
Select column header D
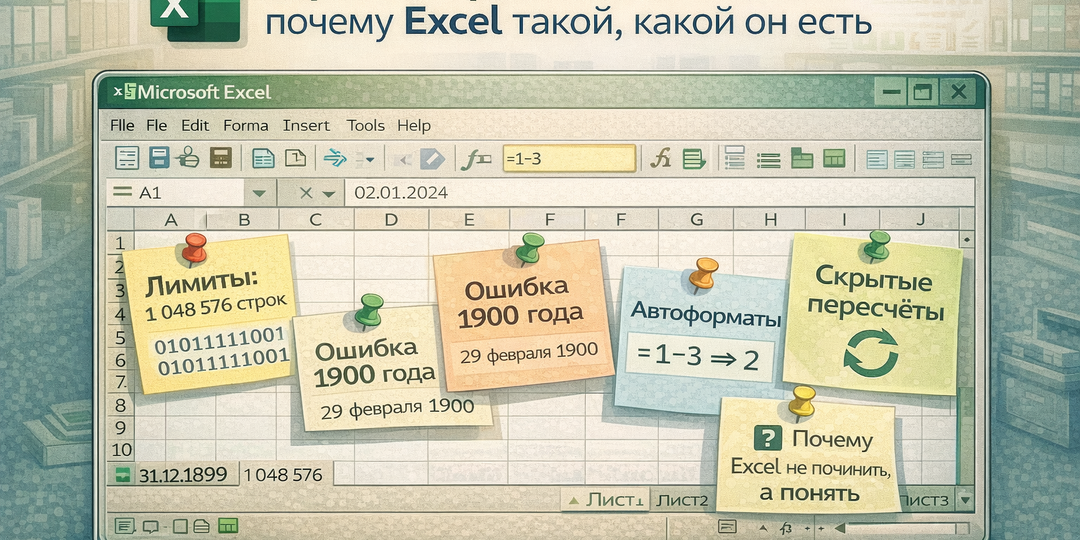[x=391, y=220]
